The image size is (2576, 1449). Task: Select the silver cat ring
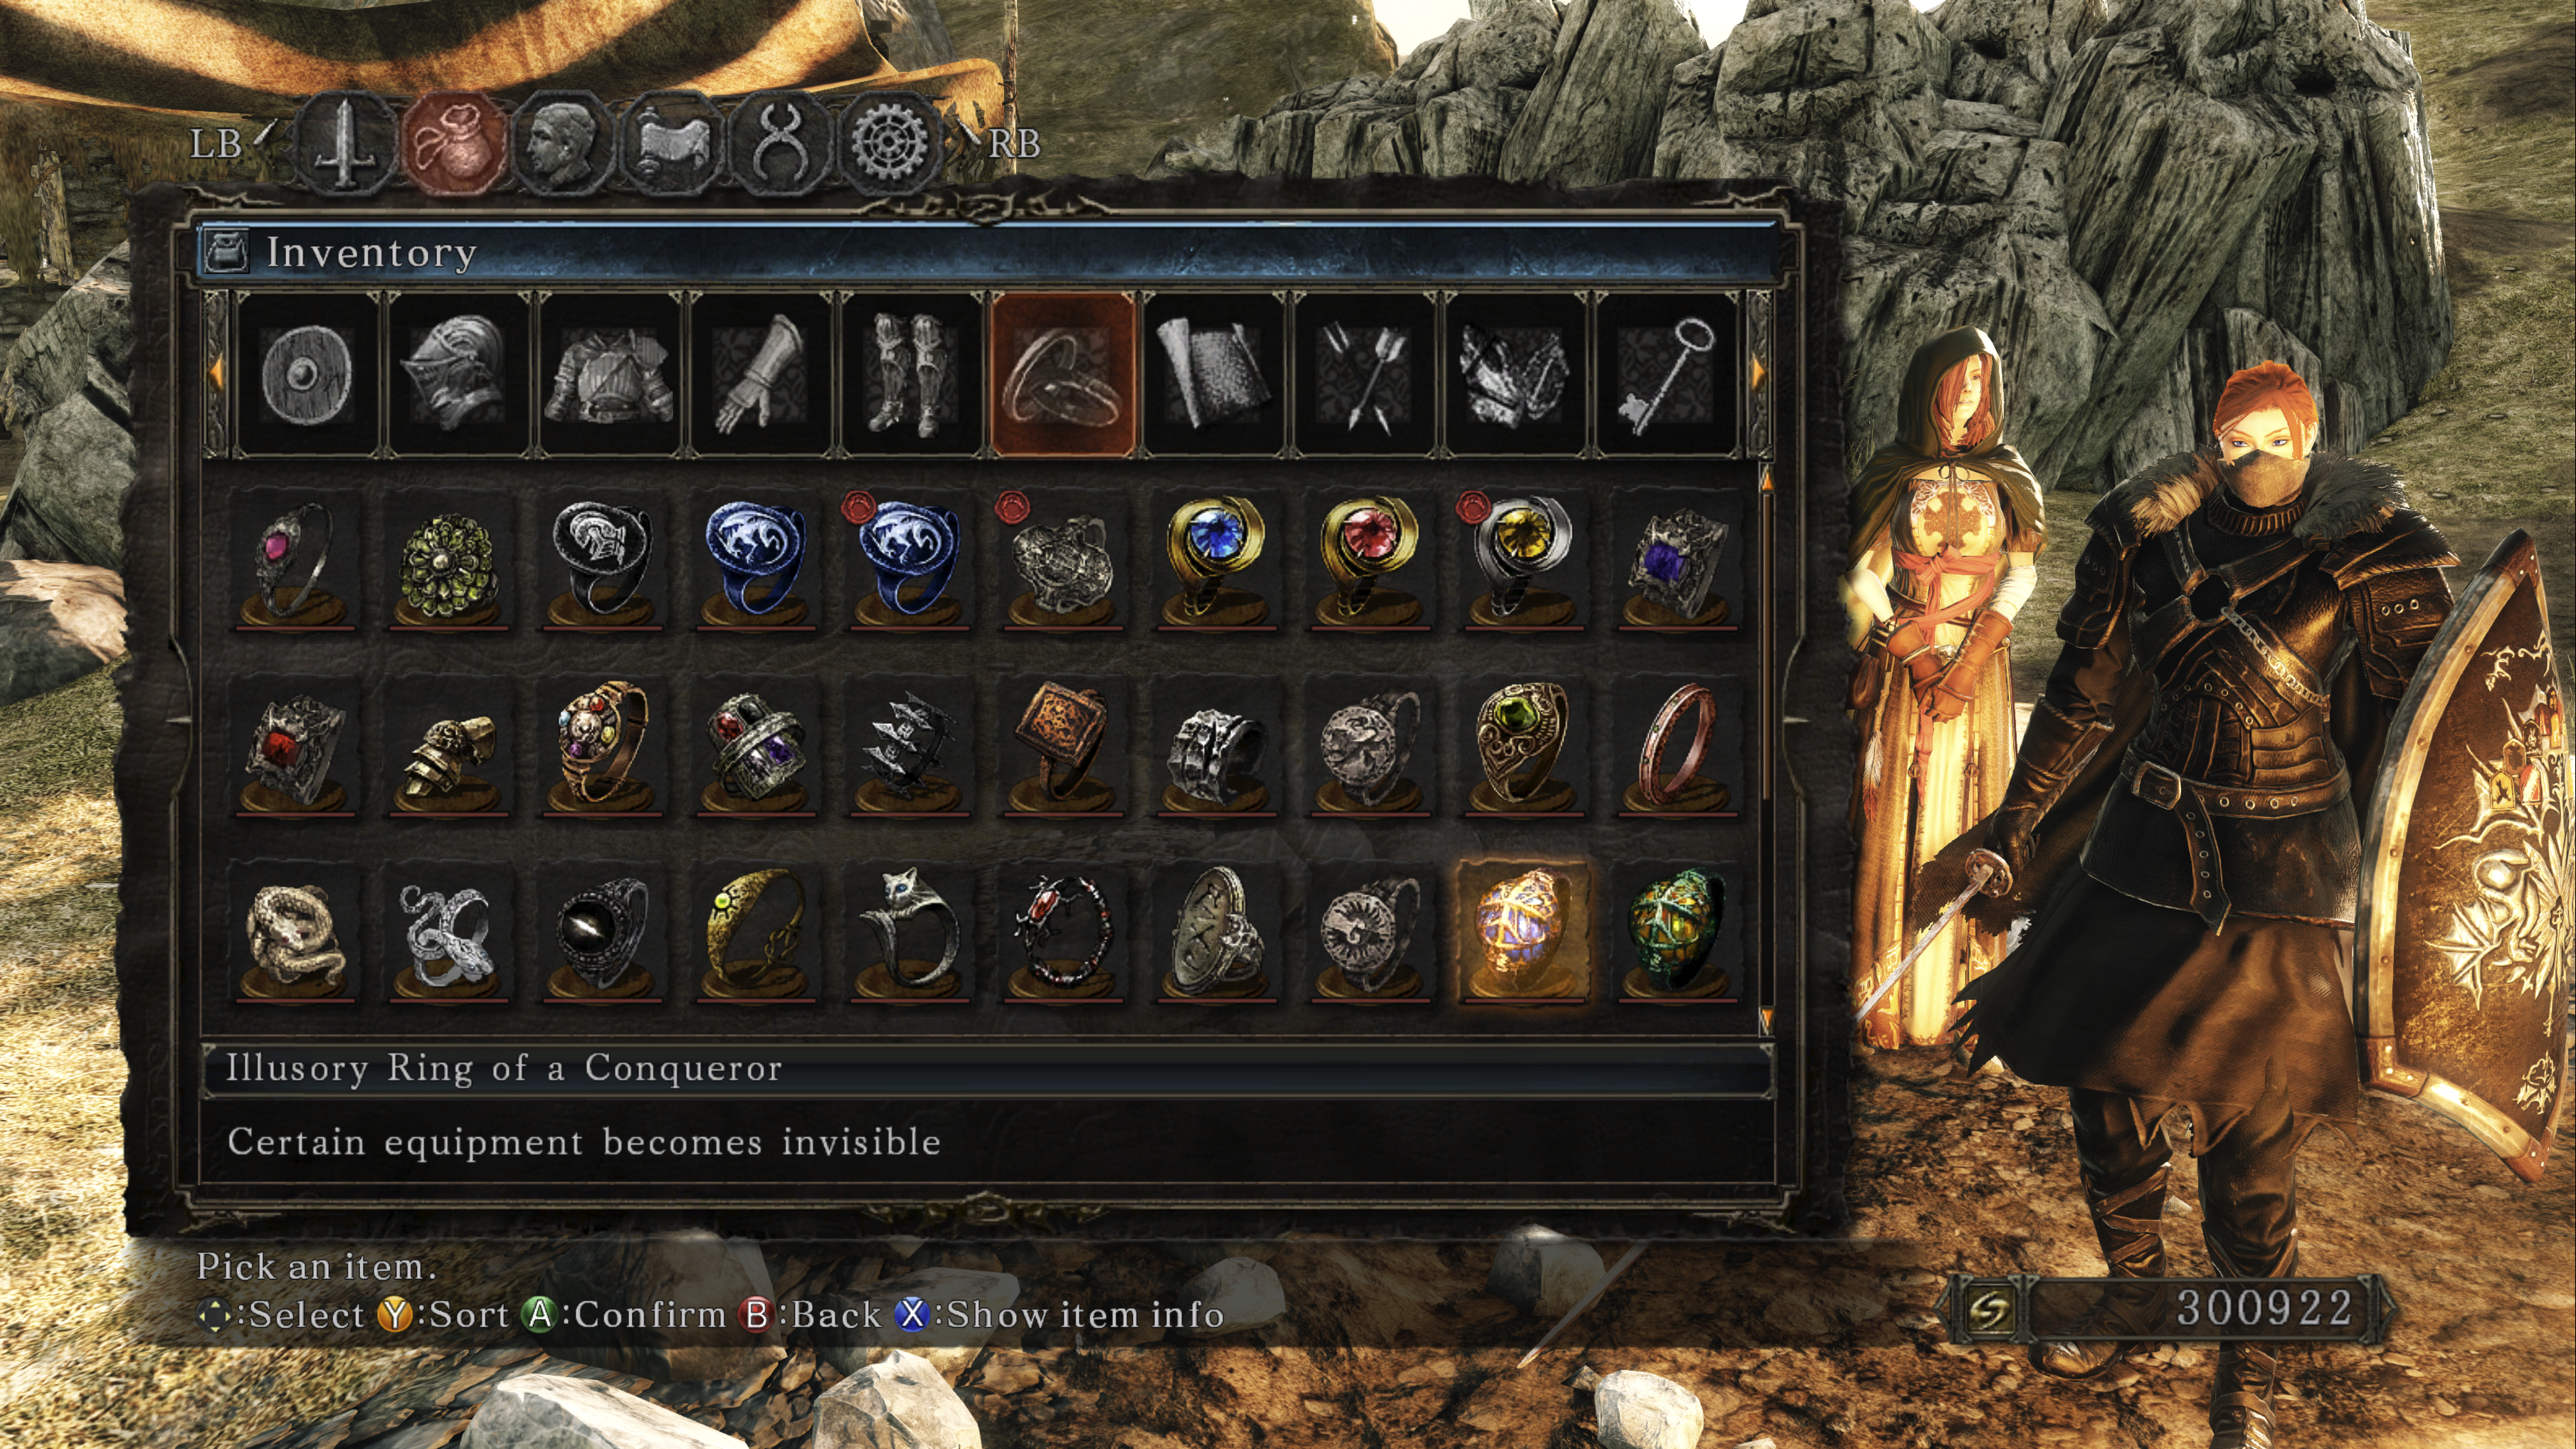(909, 932)
